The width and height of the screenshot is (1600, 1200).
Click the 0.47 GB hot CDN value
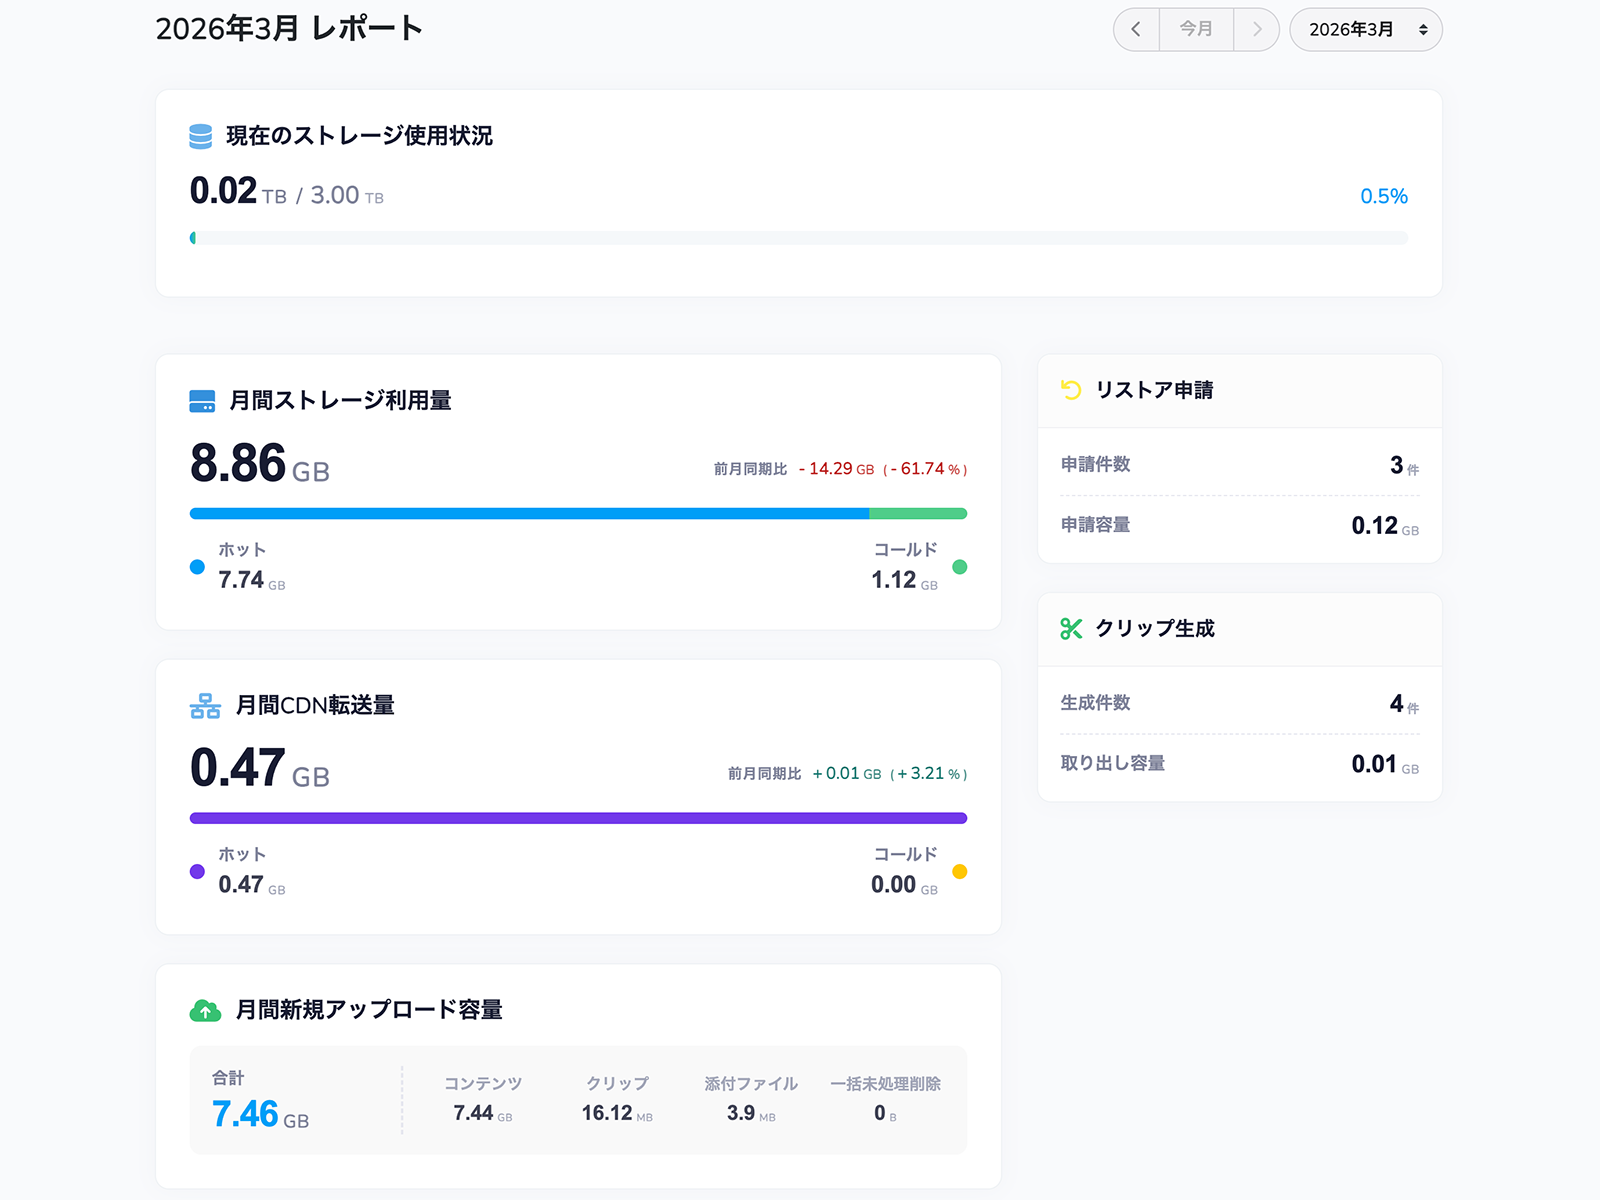click(252, 885)
